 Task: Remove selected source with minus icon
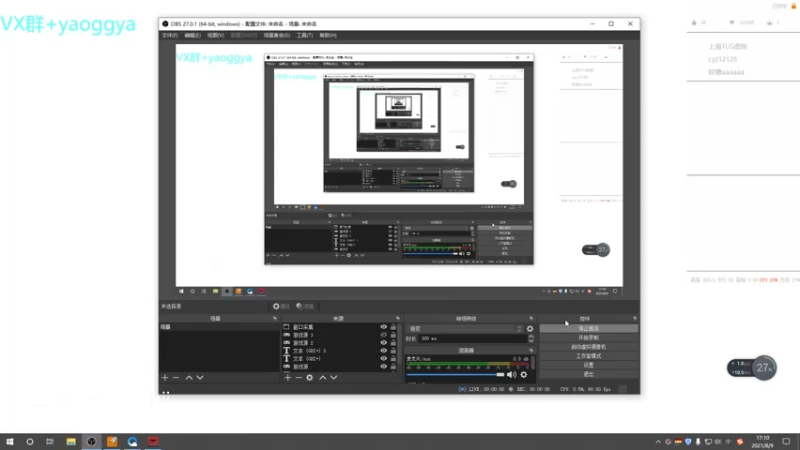298,378
